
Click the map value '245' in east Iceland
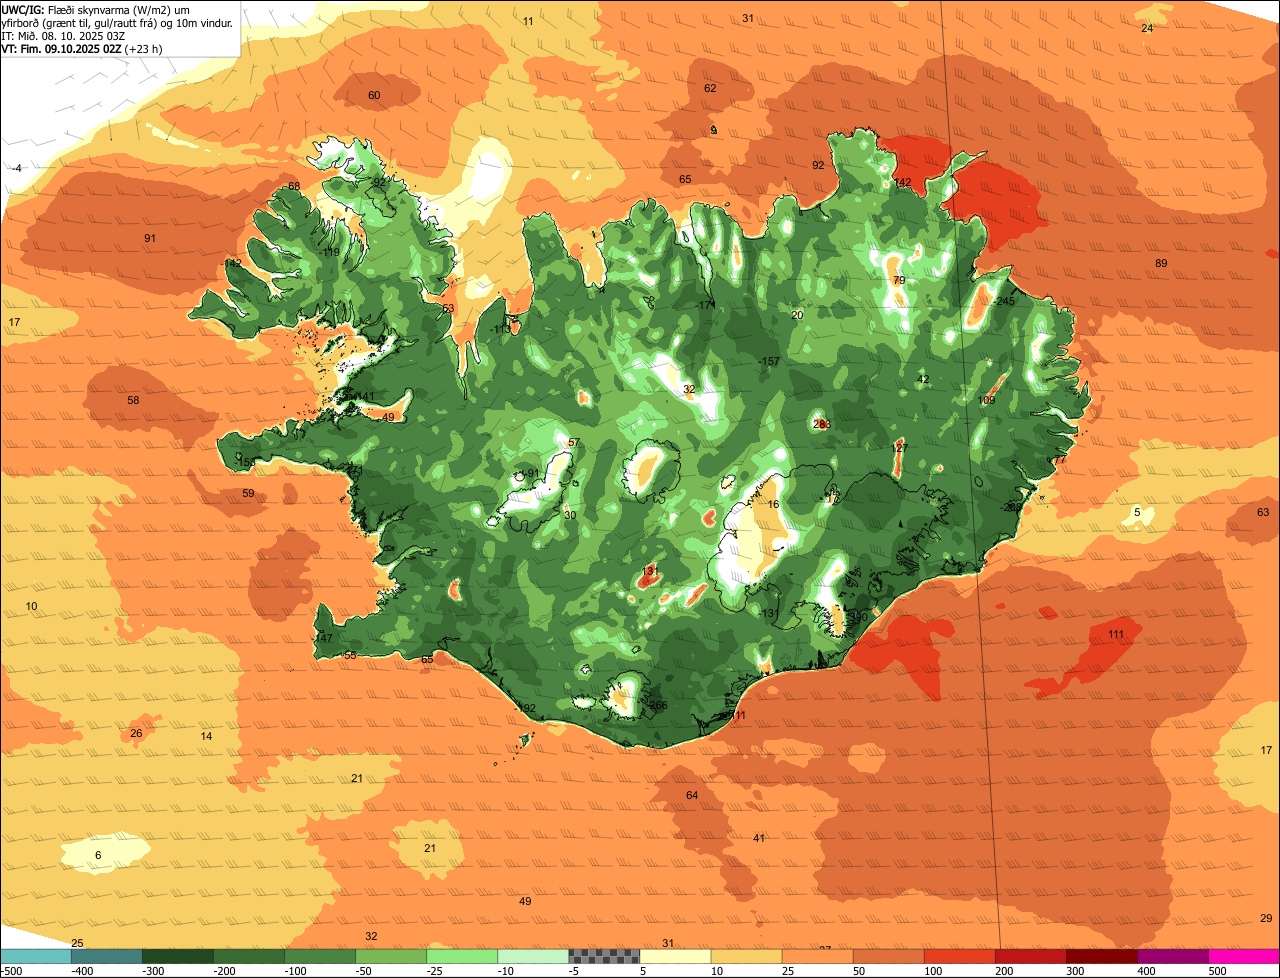(x=1005, y=301)
